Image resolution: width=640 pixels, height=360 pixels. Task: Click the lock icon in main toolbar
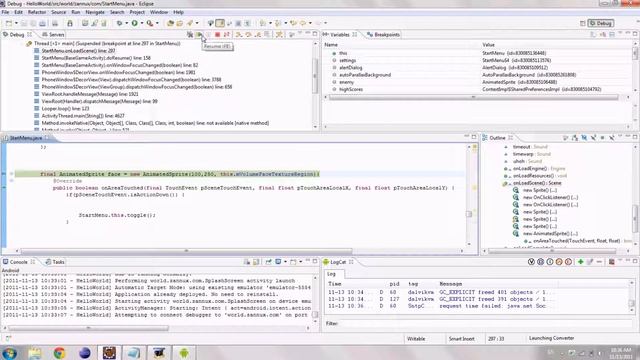point(70,23)
